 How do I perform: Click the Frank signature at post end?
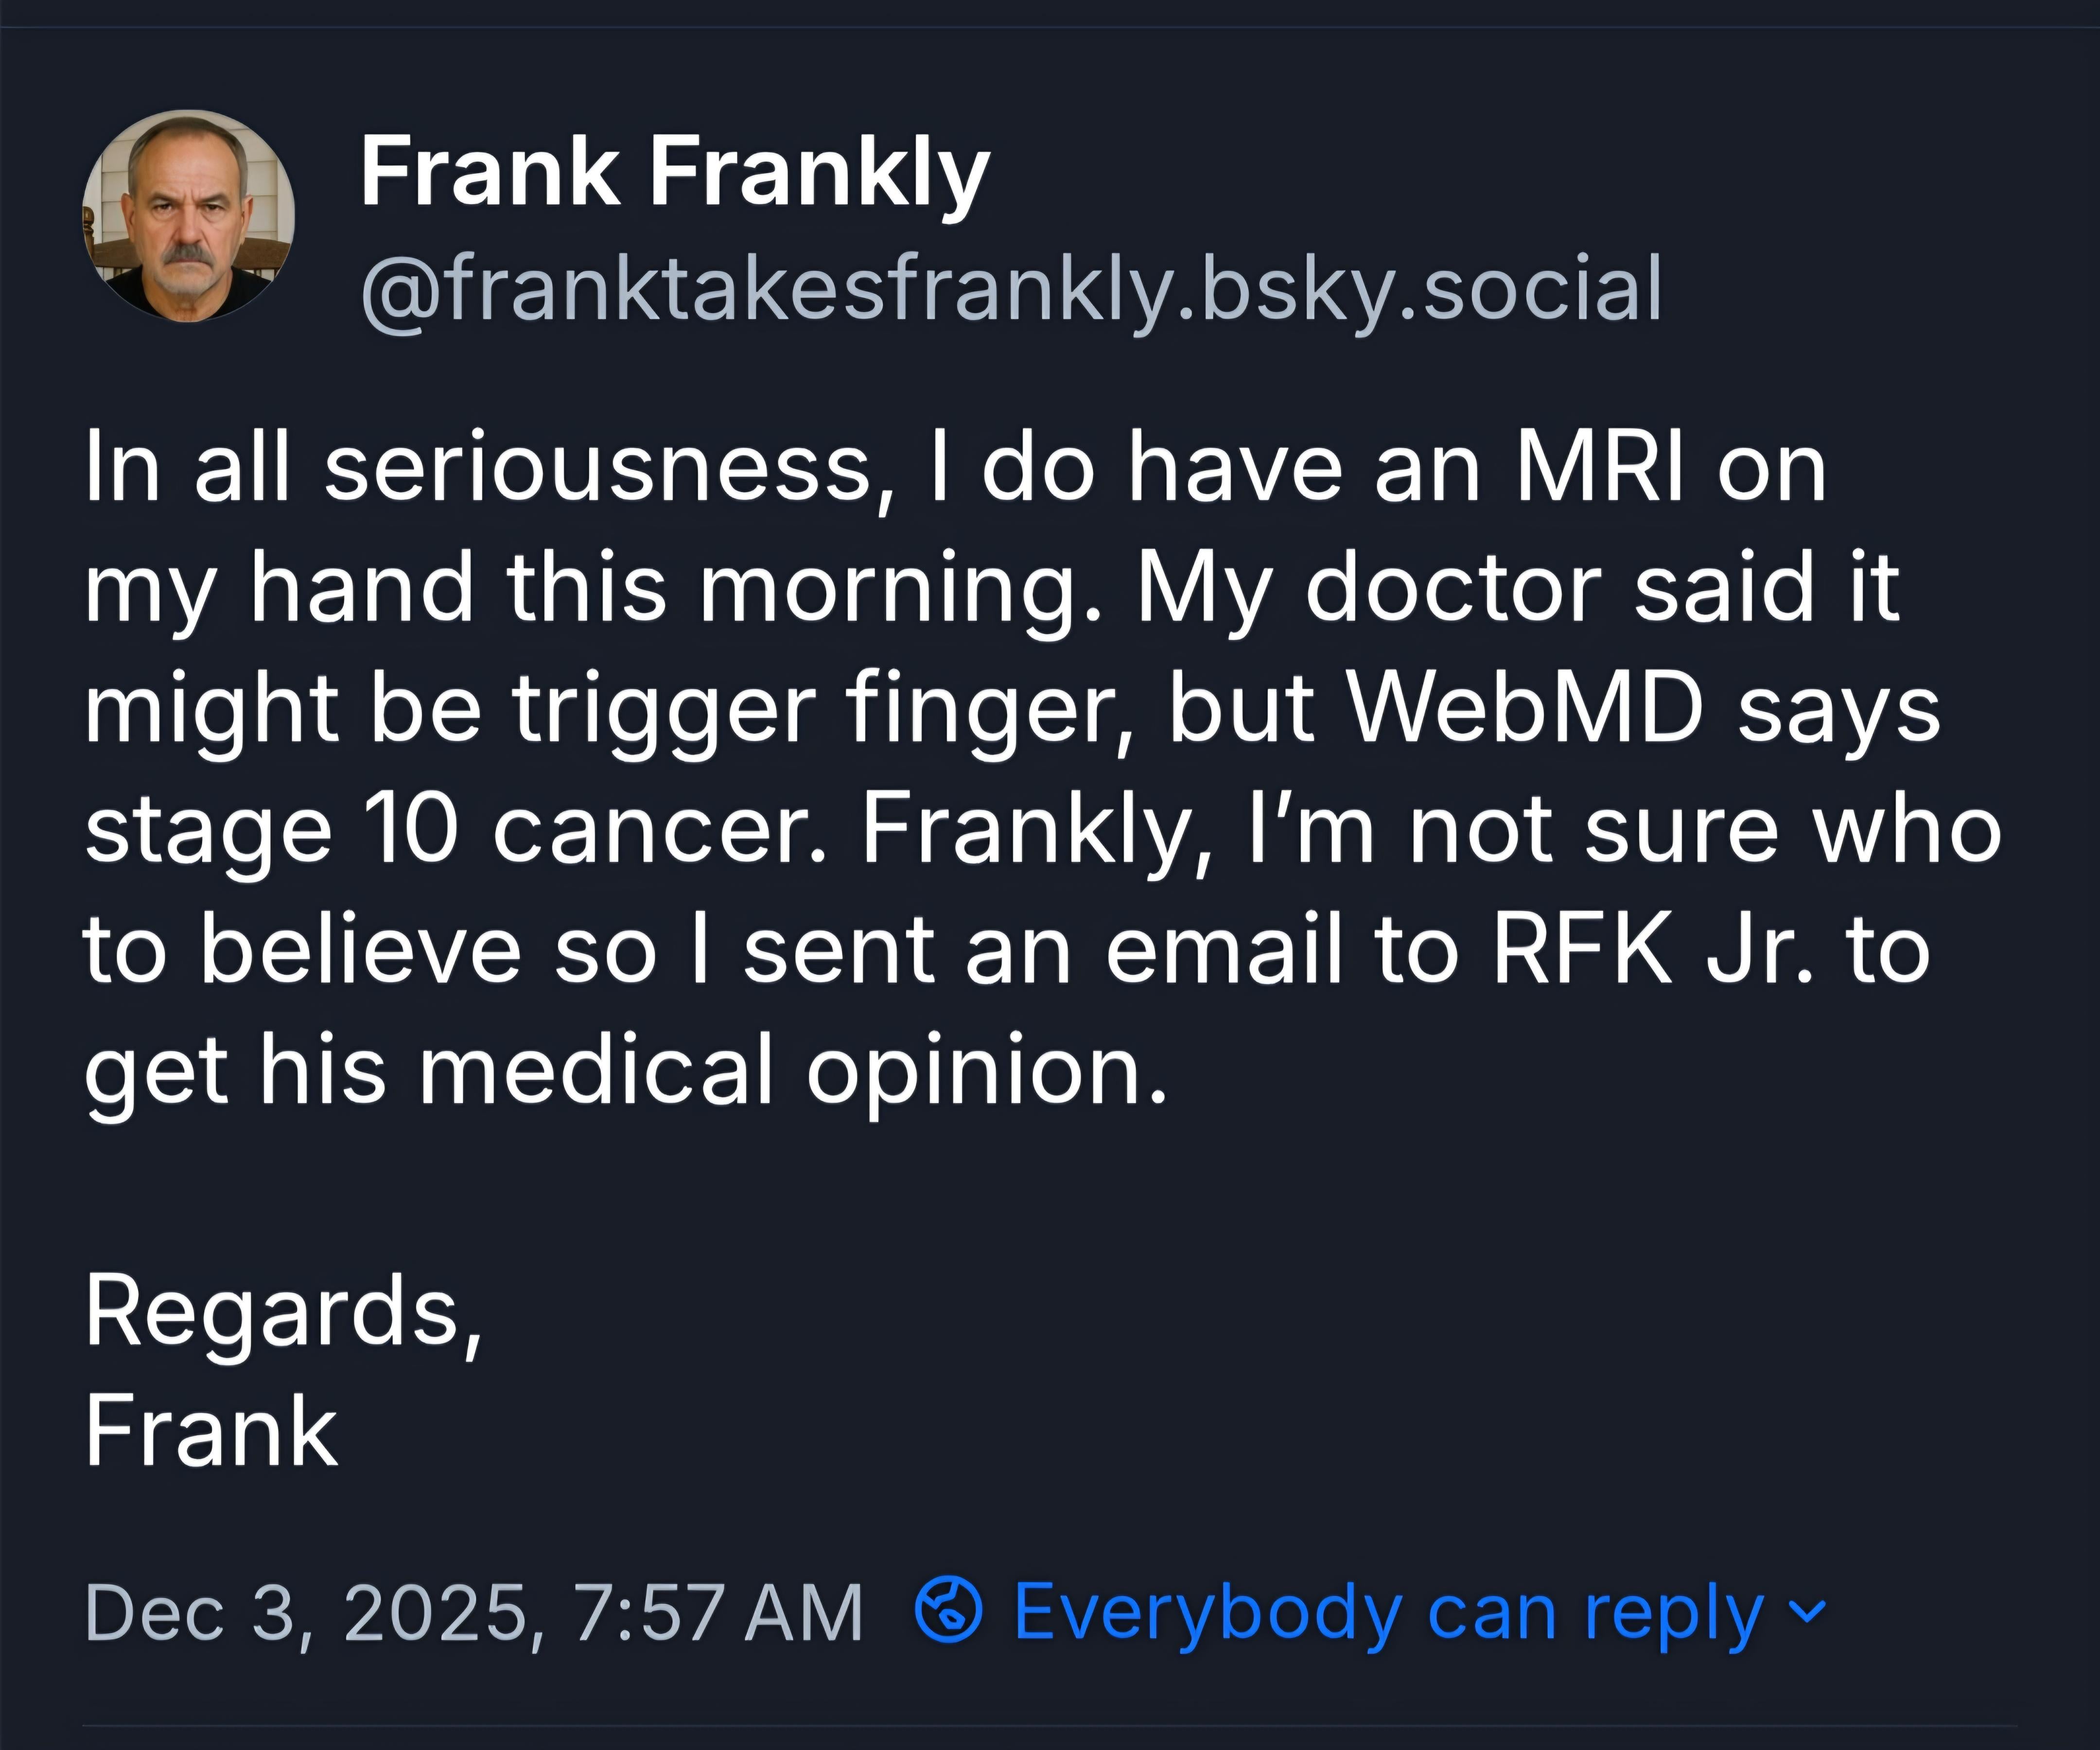(212, 1432)
